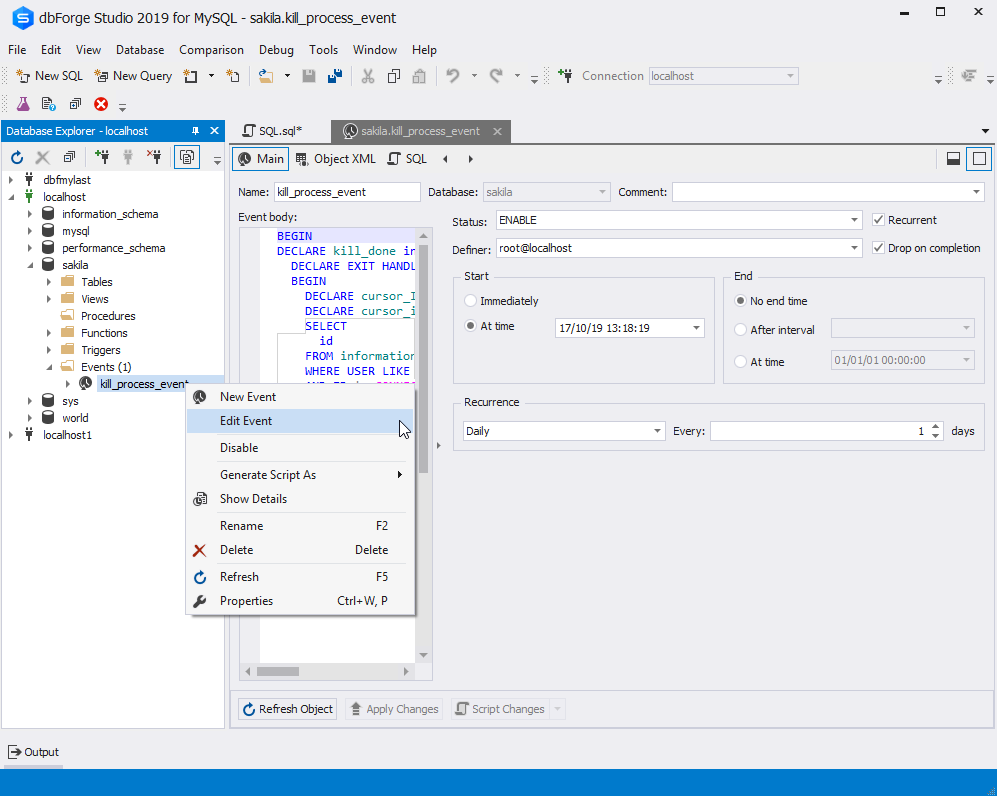
Task: Click the Script Changes button
Action: click(500, 709)
